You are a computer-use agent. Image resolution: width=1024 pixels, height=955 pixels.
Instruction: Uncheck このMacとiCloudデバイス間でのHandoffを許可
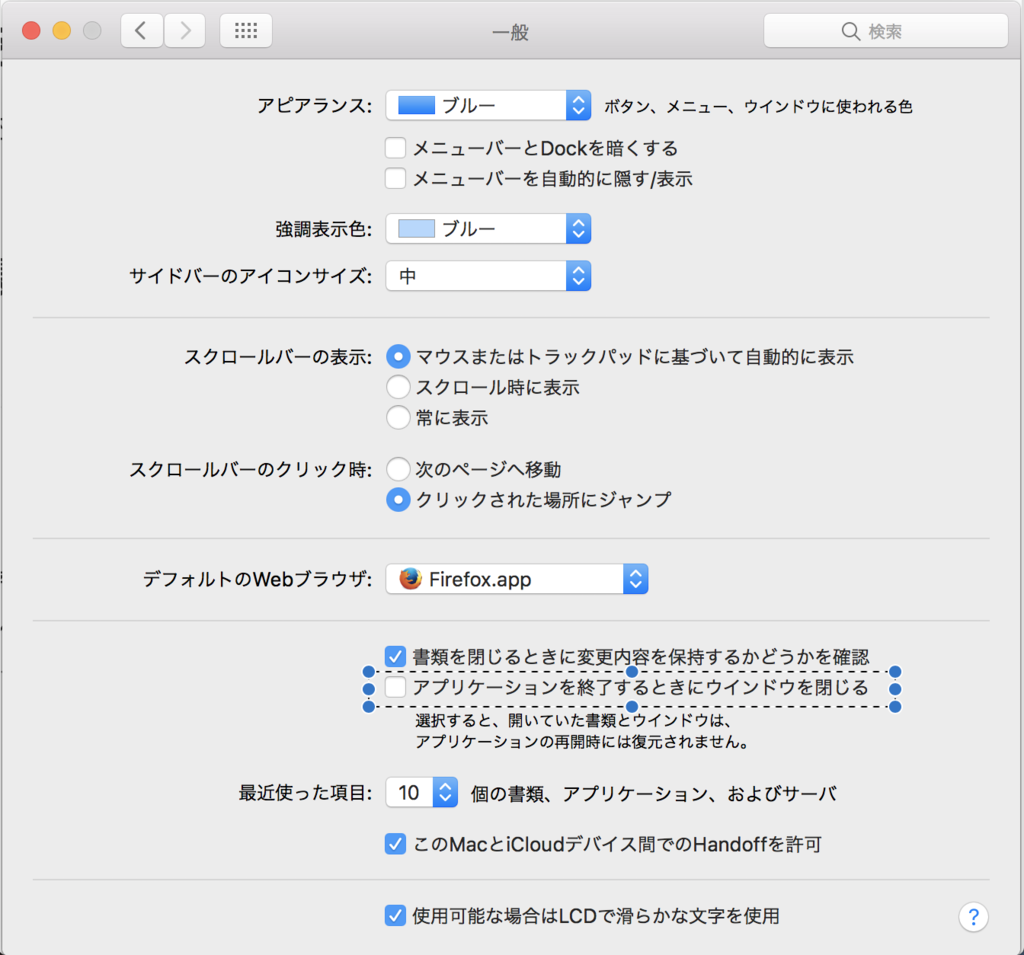coord(395,844)
